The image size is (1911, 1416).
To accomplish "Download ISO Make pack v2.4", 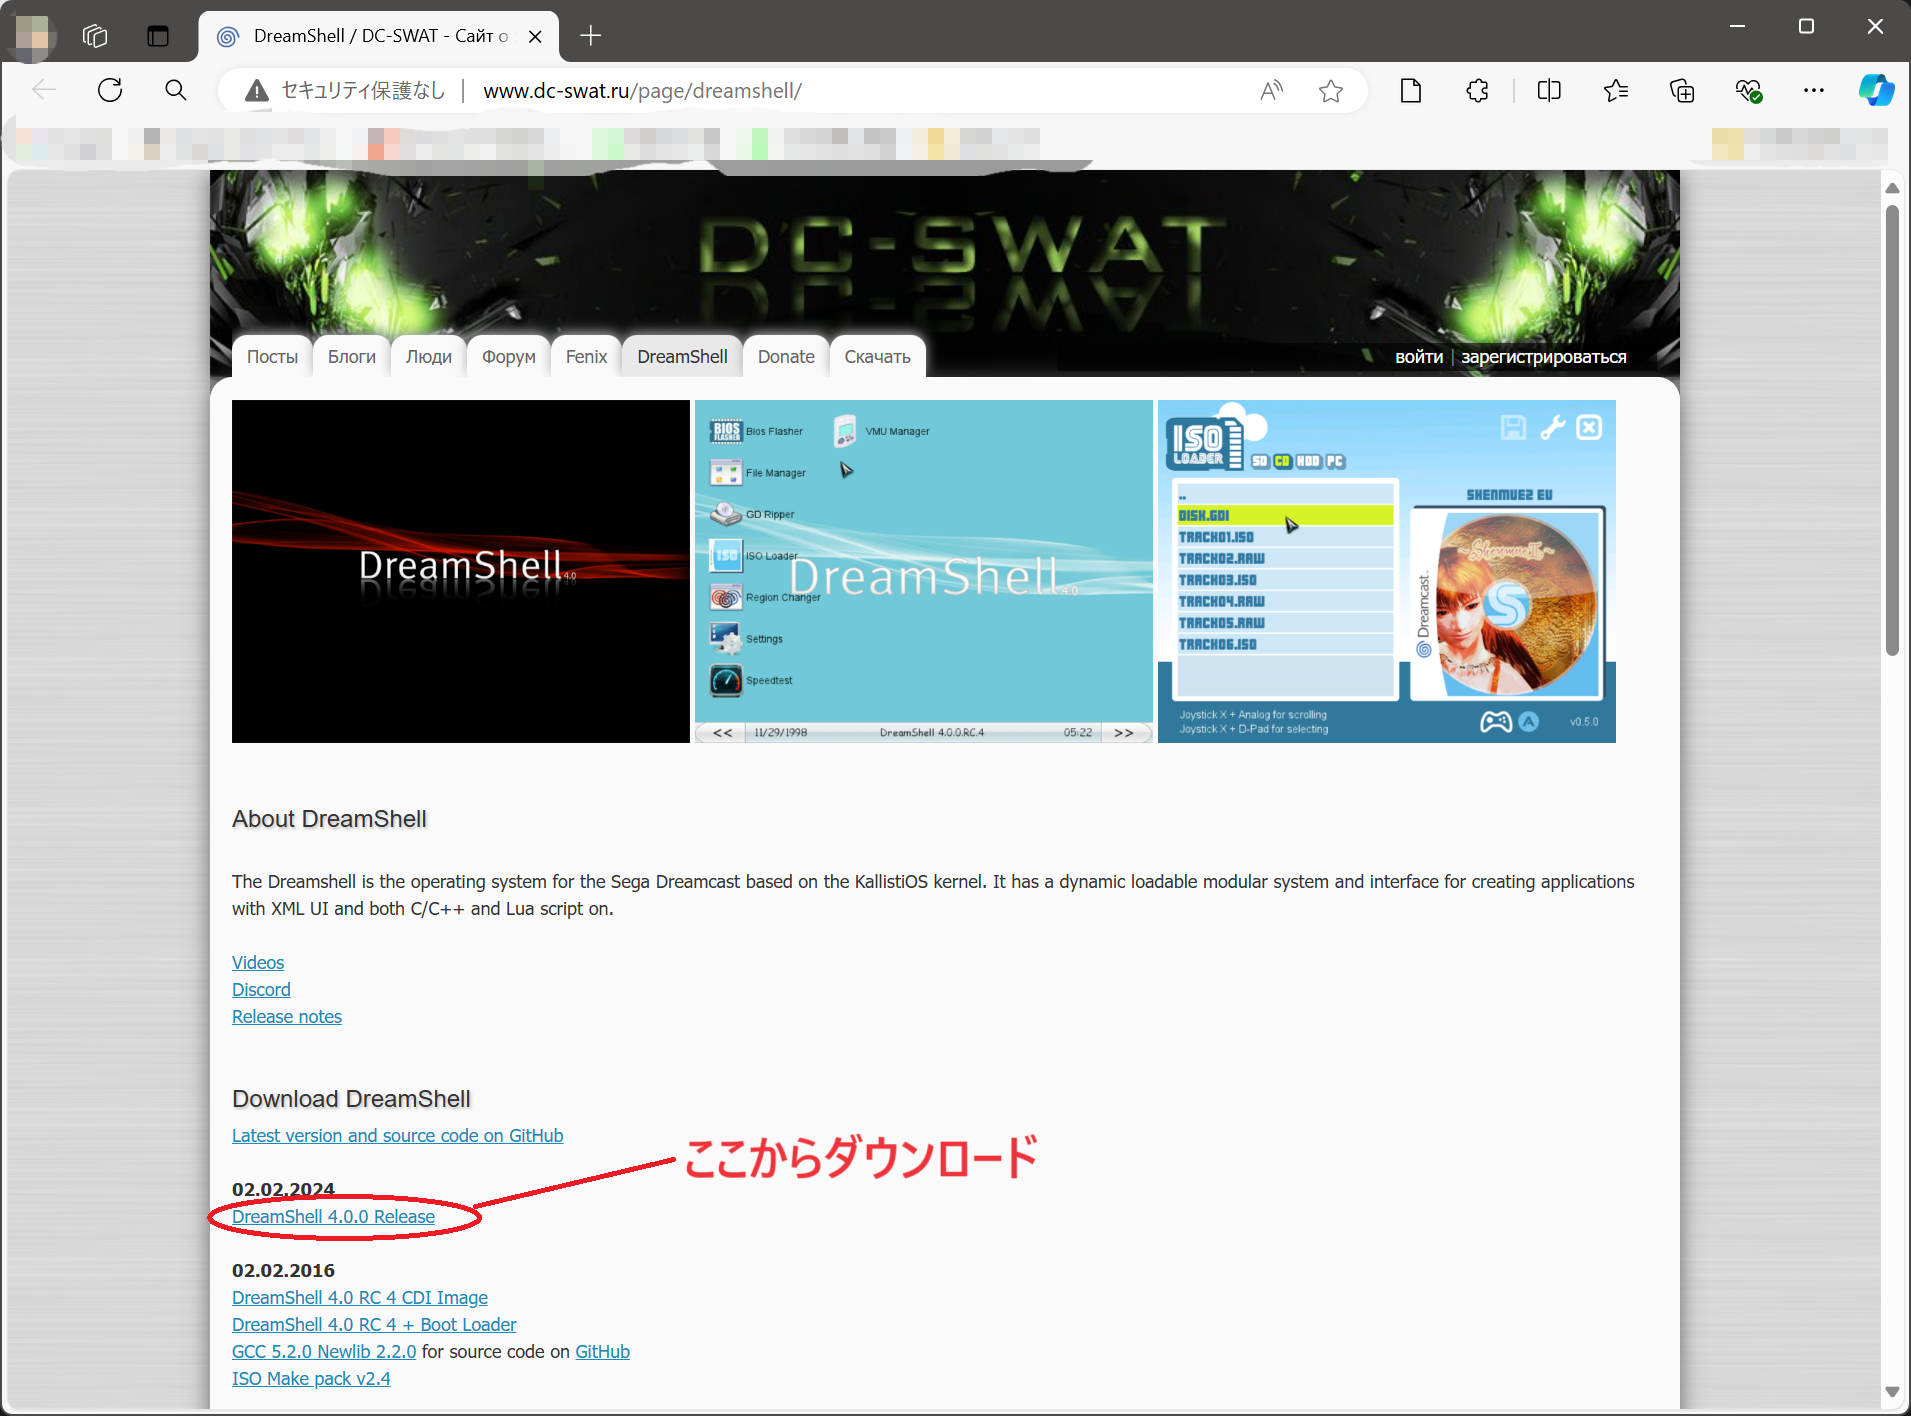I will [x=311, y=1378].
